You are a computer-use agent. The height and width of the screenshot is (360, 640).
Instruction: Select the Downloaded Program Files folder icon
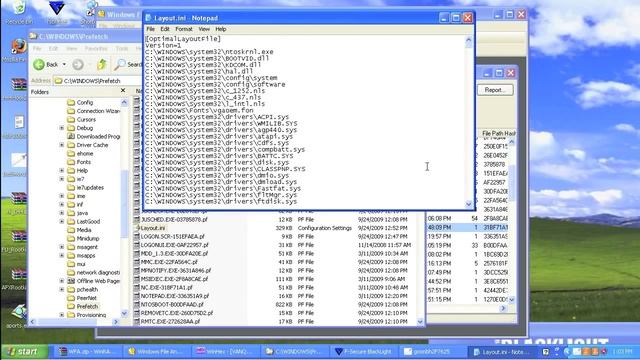point(71,136)
